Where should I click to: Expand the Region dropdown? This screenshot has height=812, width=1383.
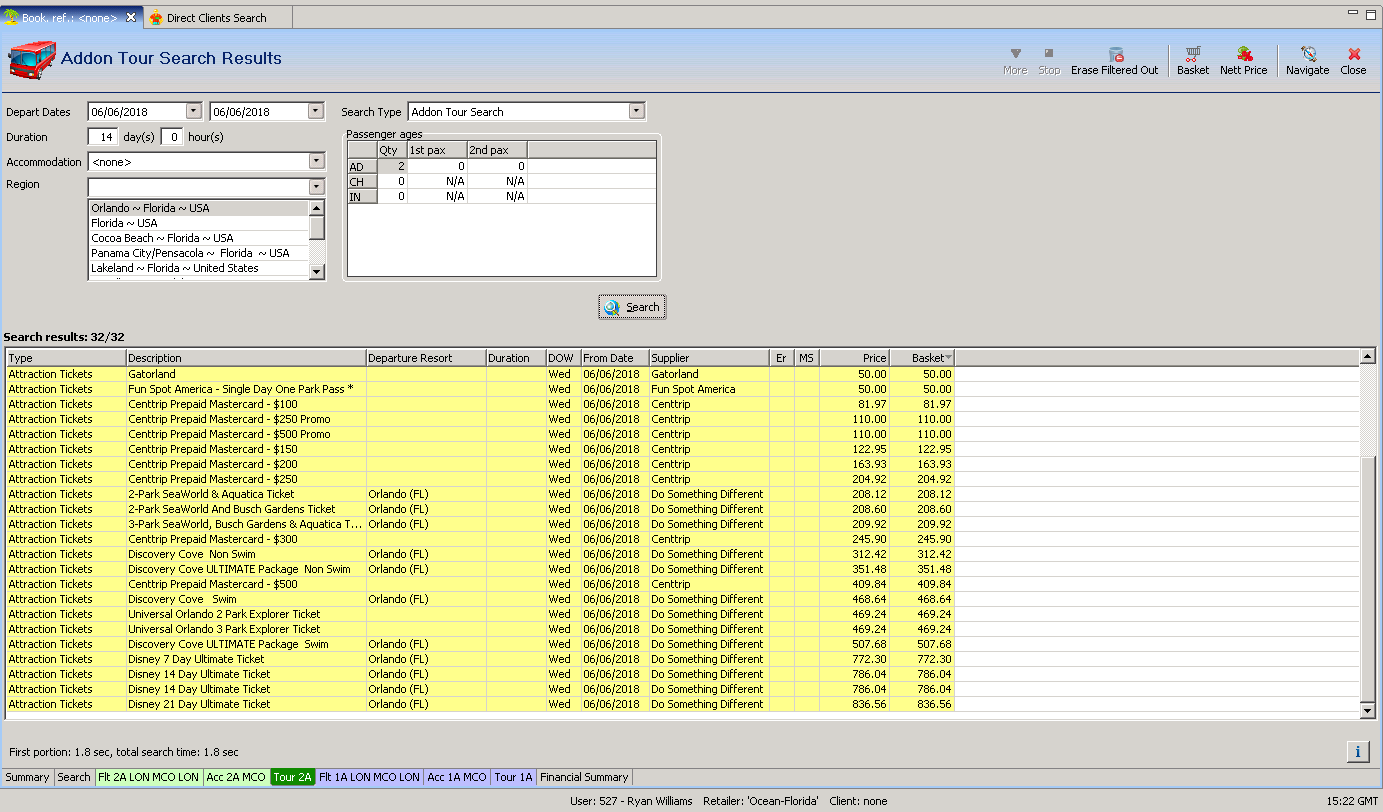(317, 187)
